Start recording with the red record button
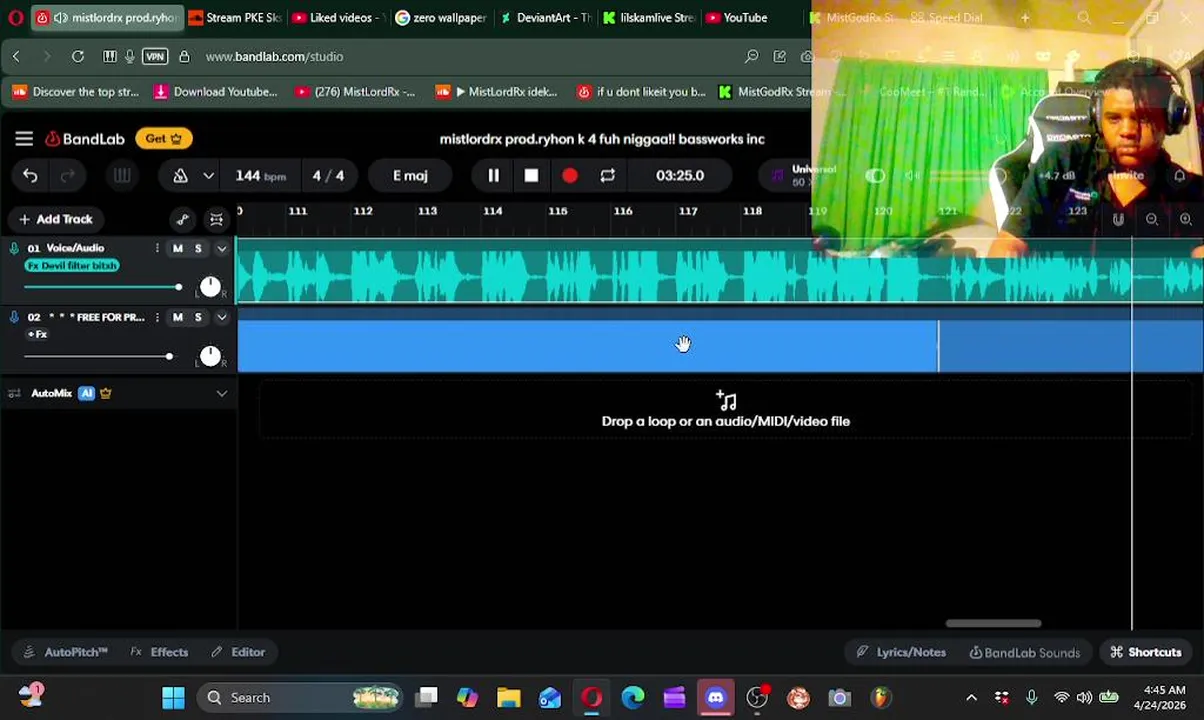This screenshot has width=1204, height=720. point(569,176)
